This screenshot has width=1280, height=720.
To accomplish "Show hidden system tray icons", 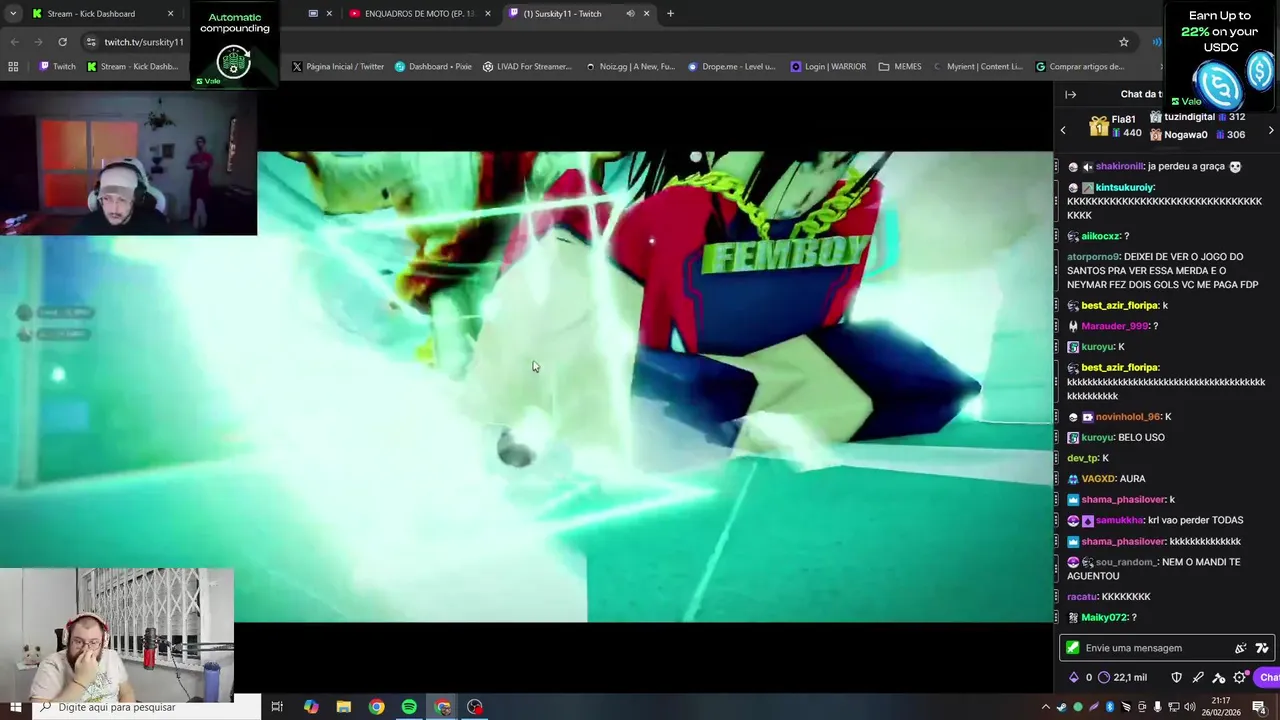I will (x=1046, y=707).
